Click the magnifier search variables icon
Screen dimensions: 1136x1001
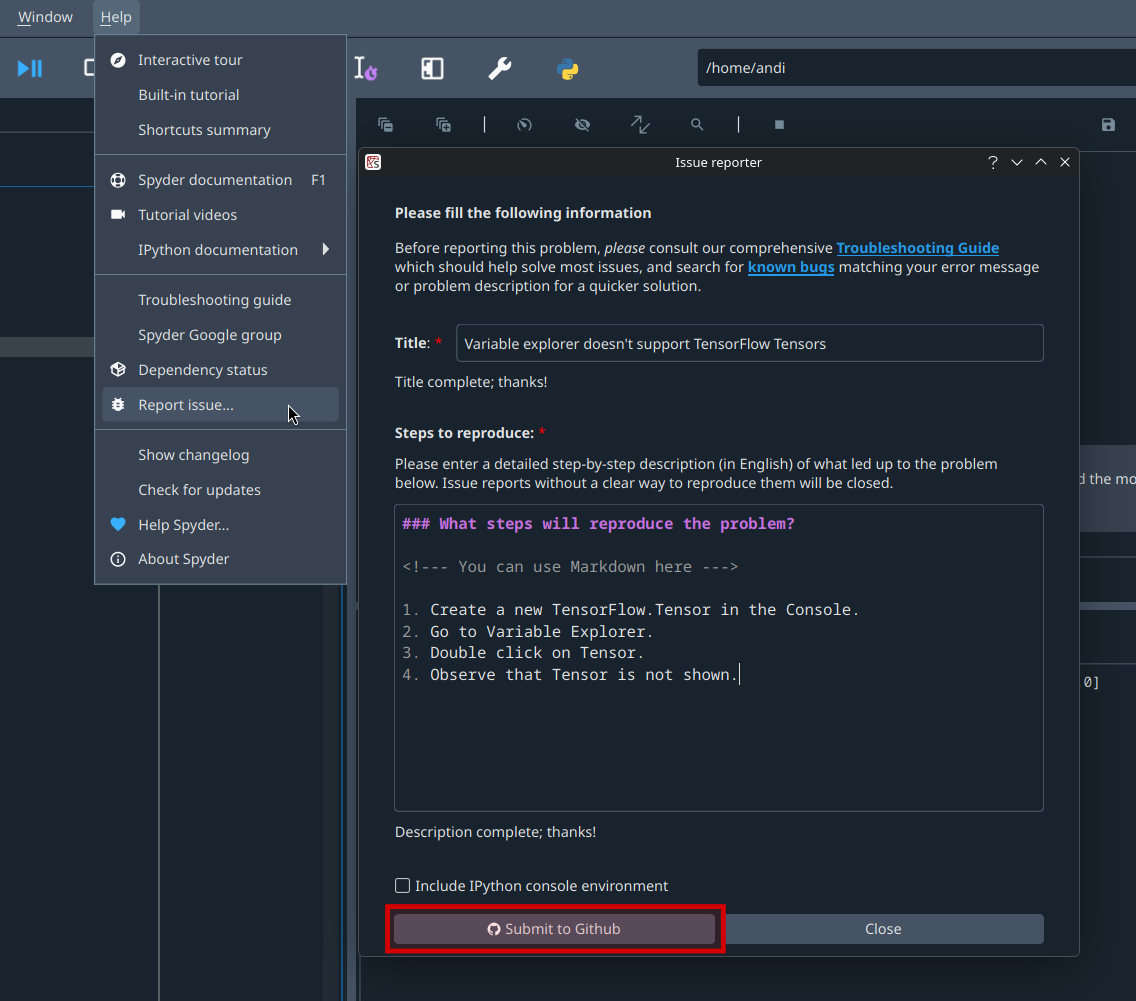696,125
